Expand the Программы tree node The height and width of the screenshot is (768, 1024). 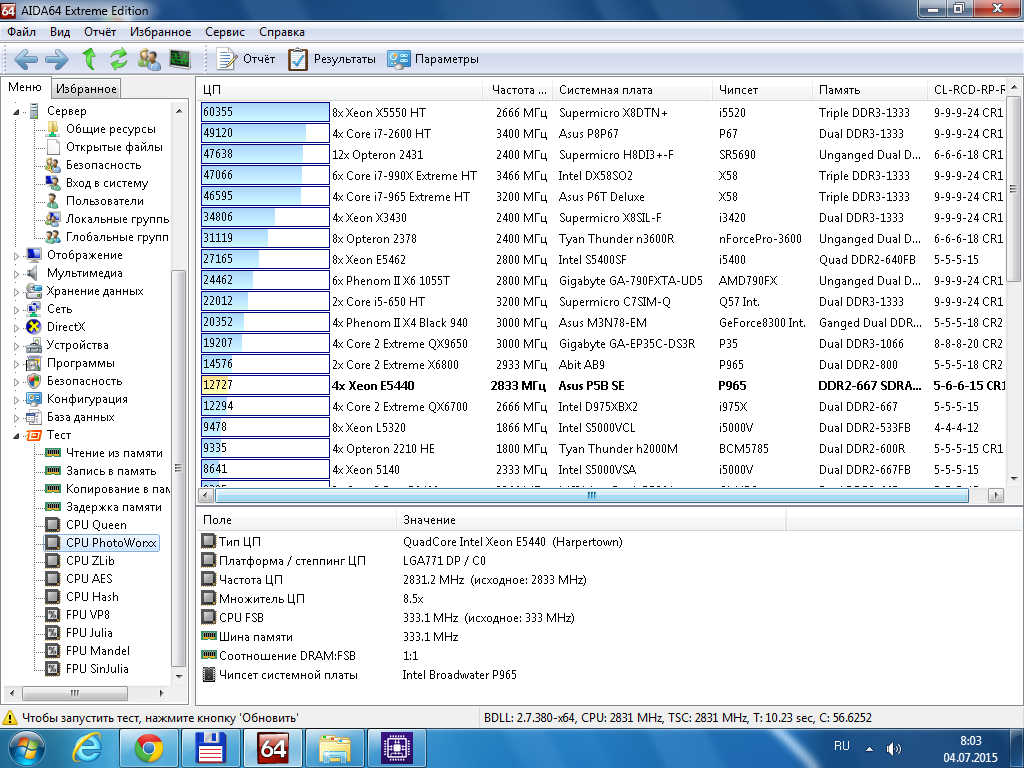16,364
